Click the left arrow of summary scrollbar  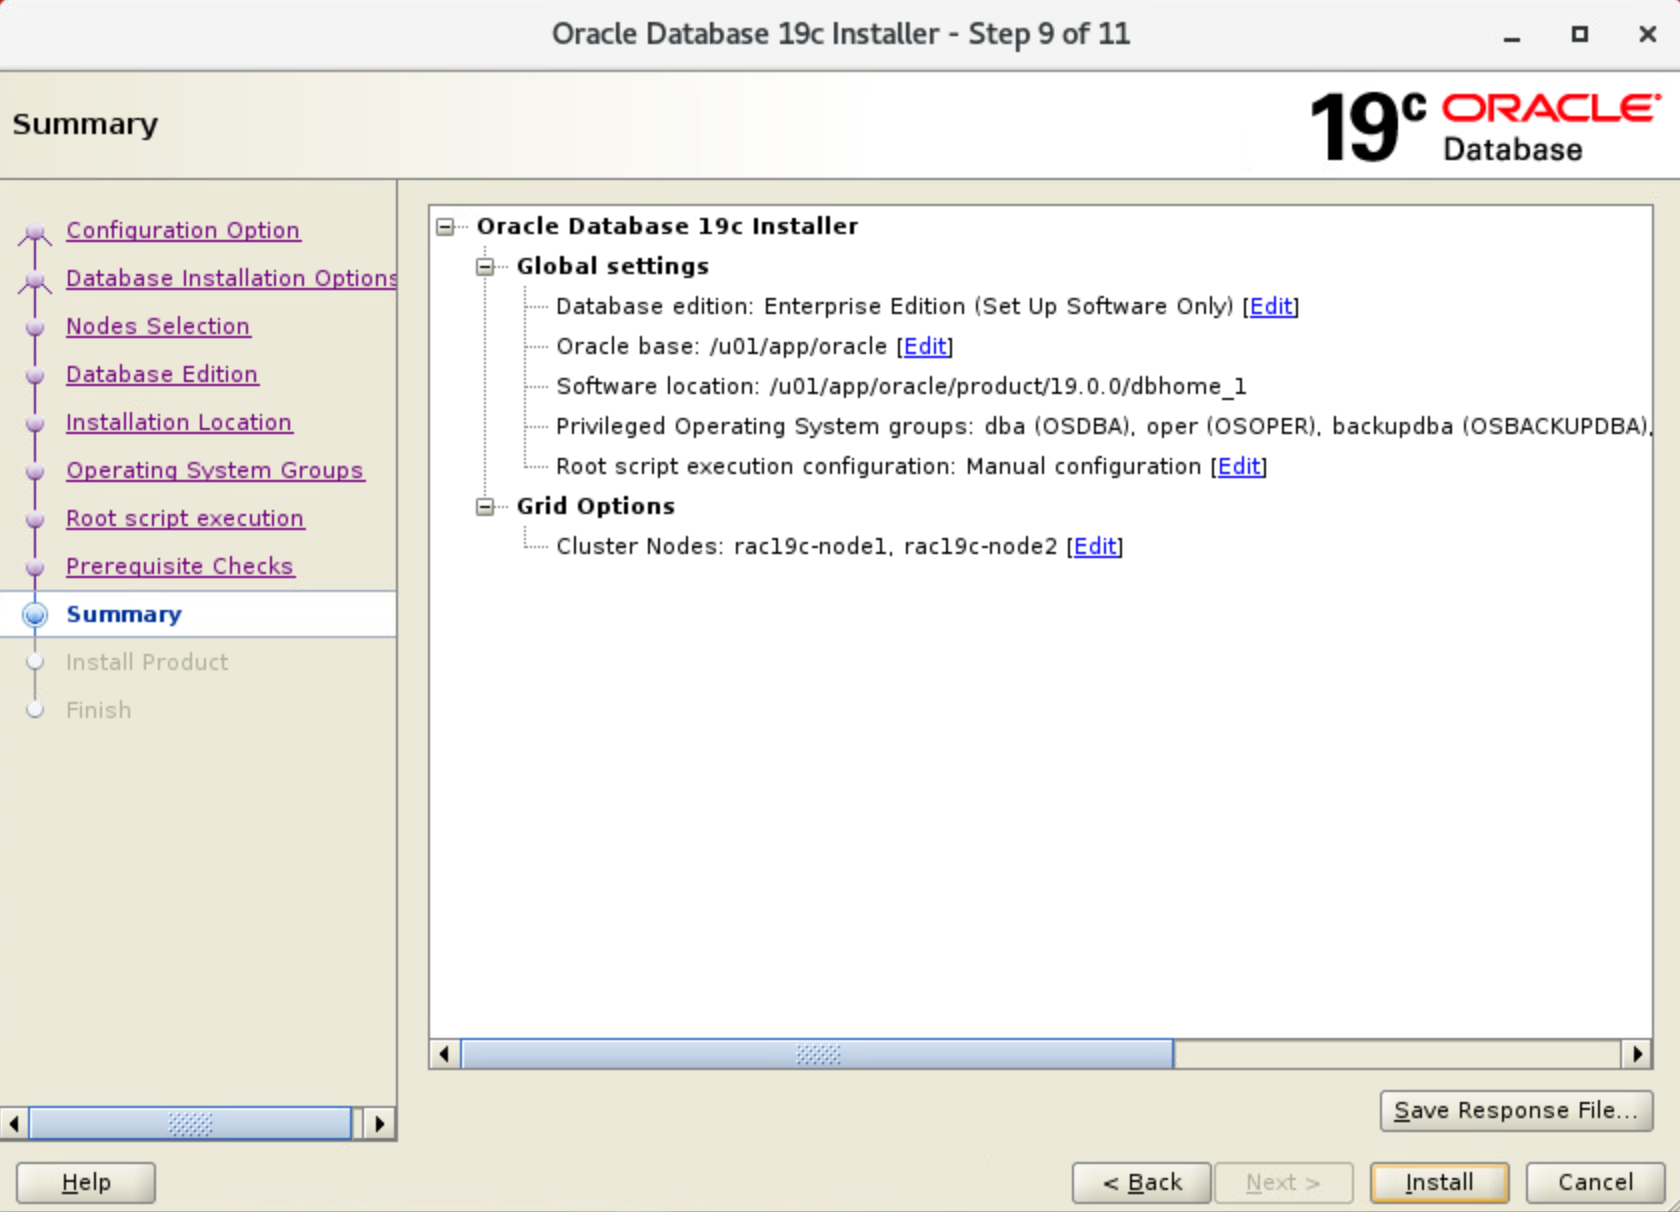[x=445, y=1054]
